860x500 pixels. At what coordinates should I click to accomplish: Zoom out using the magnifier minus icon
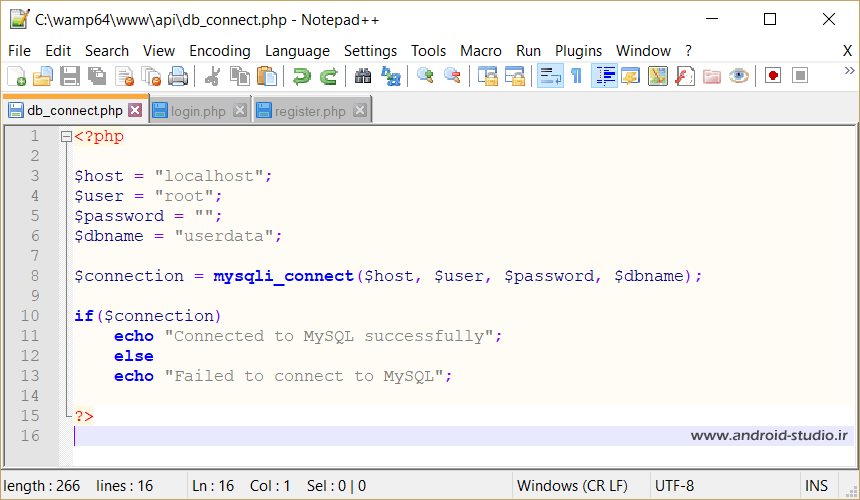pyautogui.click(x=452, y=76)
